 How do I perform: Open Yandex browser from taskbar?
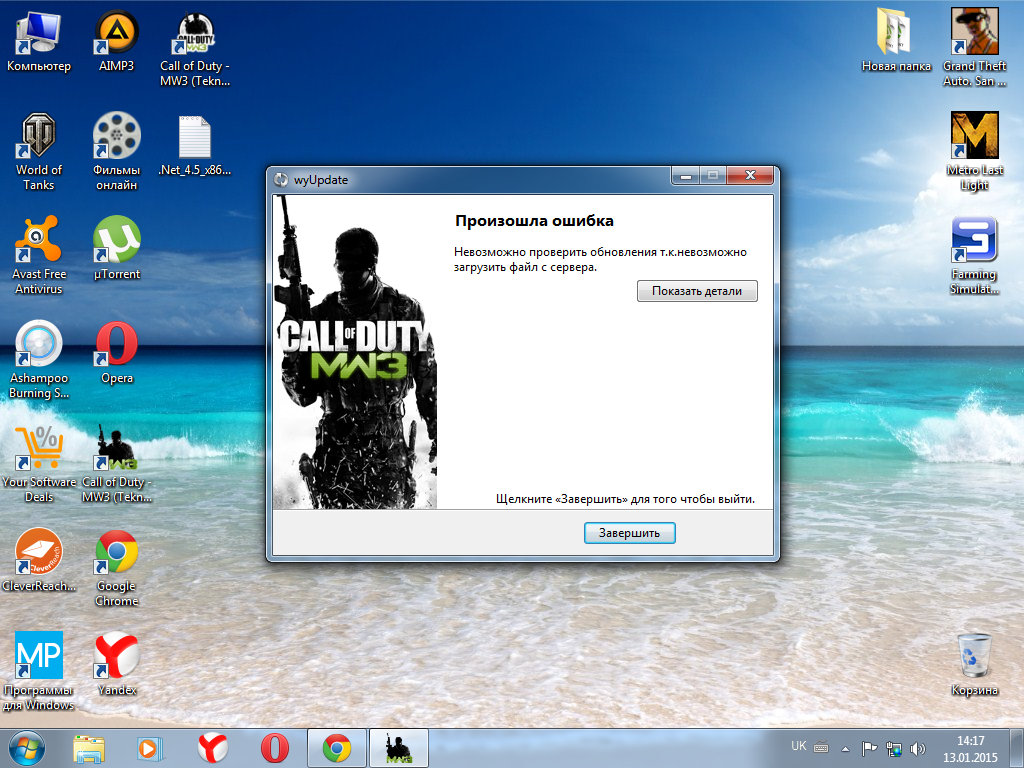(212, 749)
